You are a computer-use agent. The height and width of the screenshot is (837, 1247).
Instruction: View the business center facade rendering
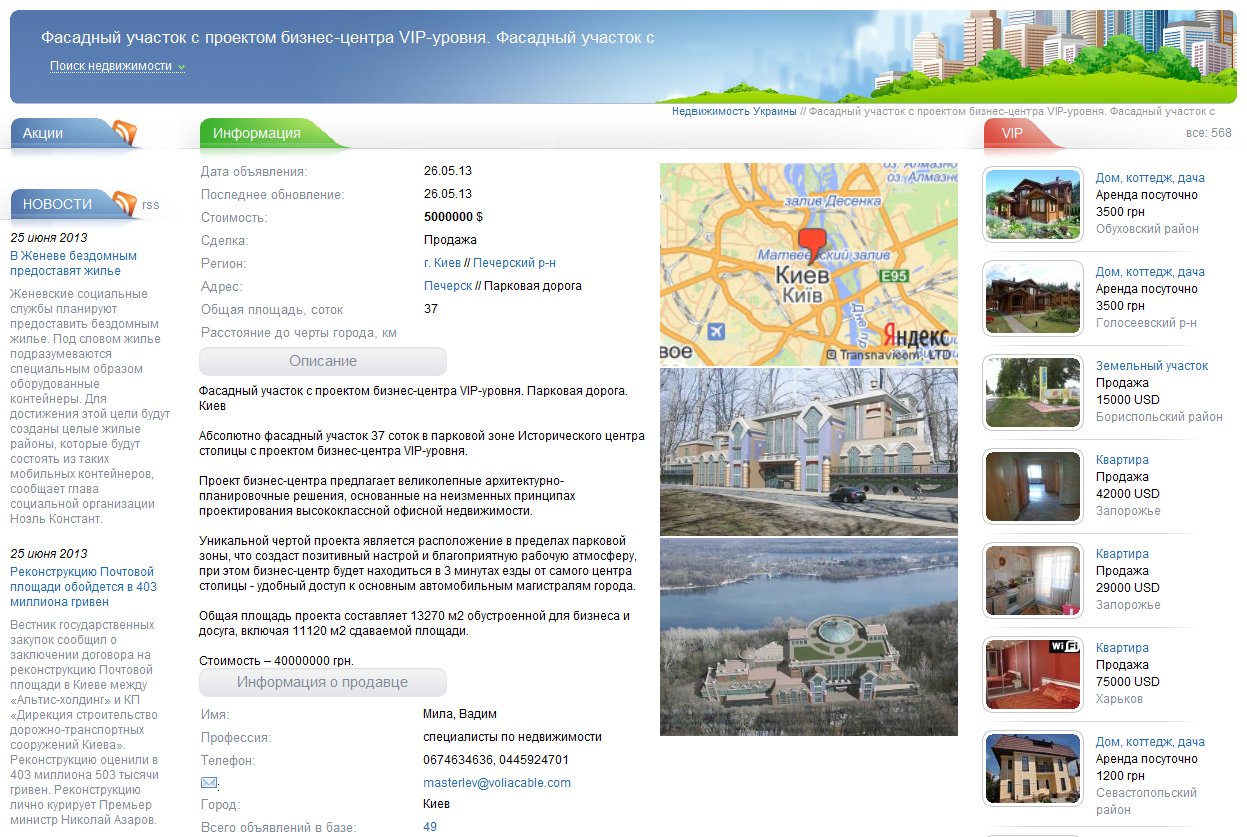808,452
